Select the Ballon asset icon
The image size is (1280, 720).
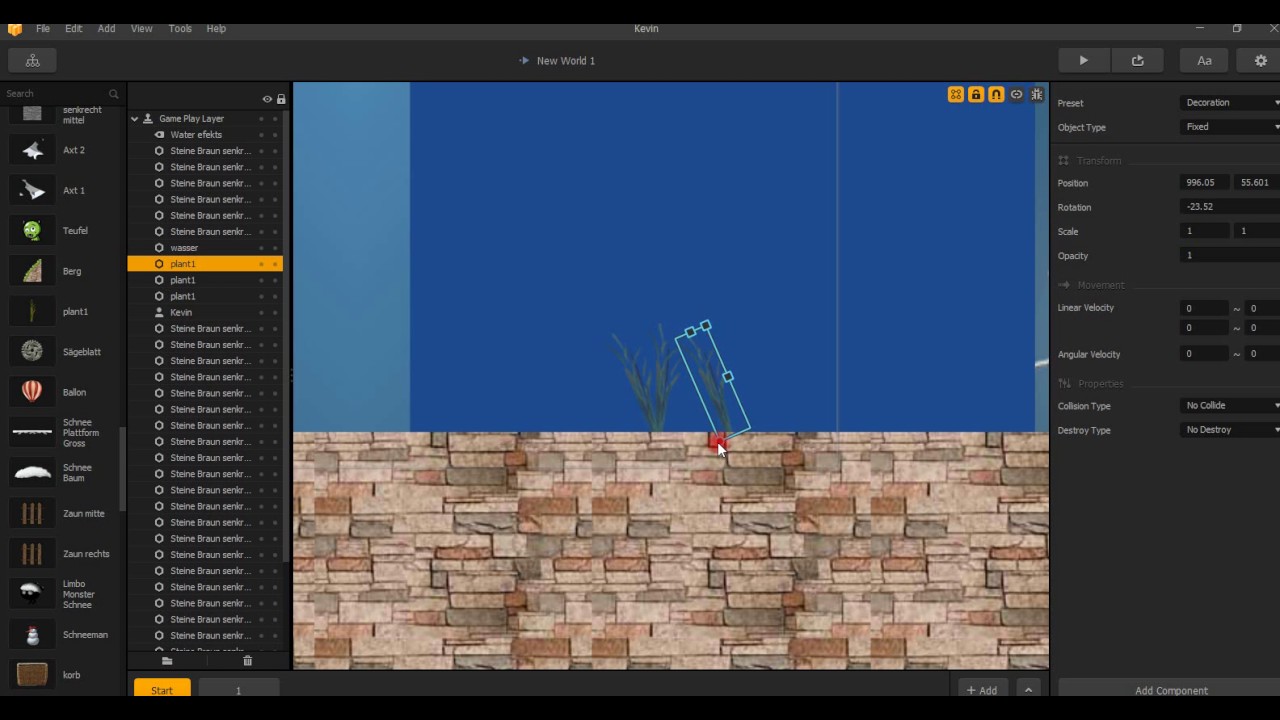click(32, 392)
